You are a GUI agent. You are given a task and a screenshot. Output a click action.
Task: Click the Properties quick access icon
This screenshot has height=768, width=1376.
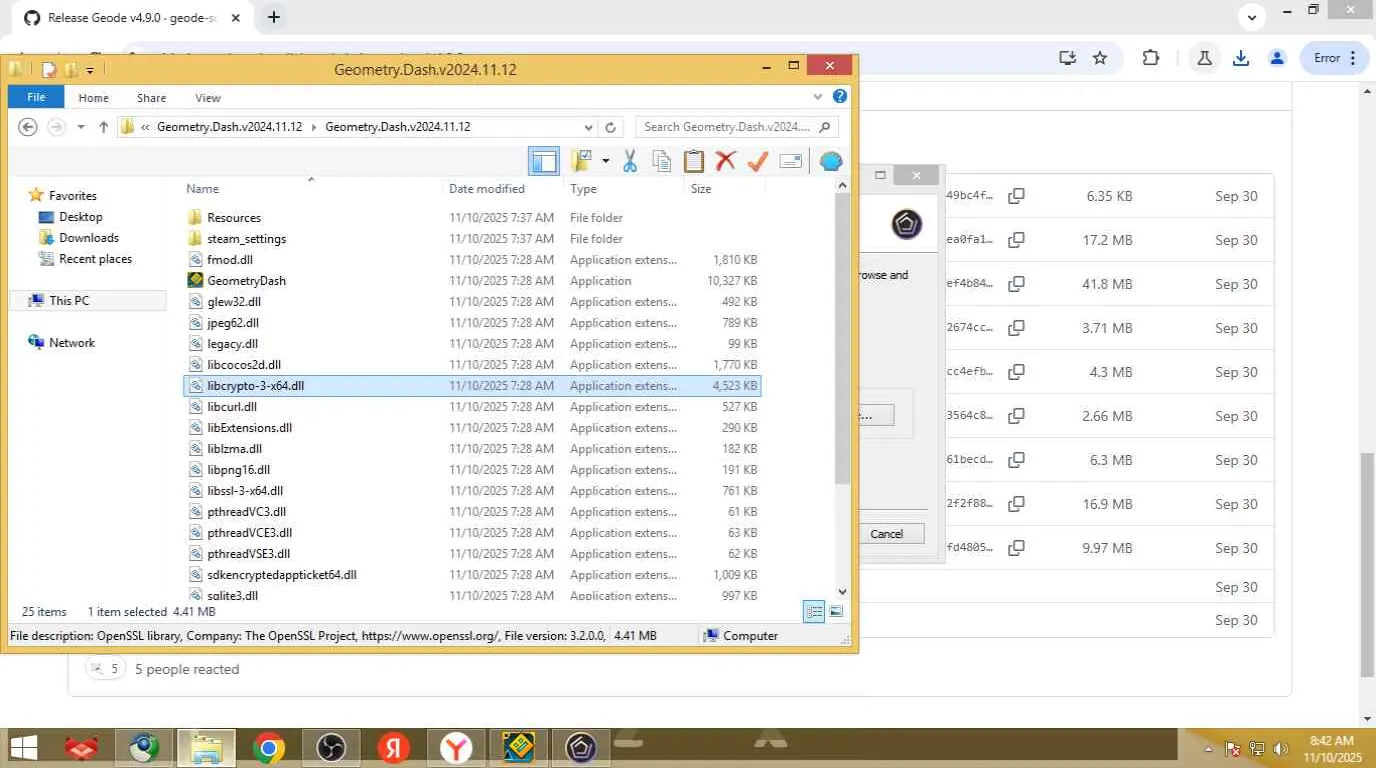tap(48, 69)
